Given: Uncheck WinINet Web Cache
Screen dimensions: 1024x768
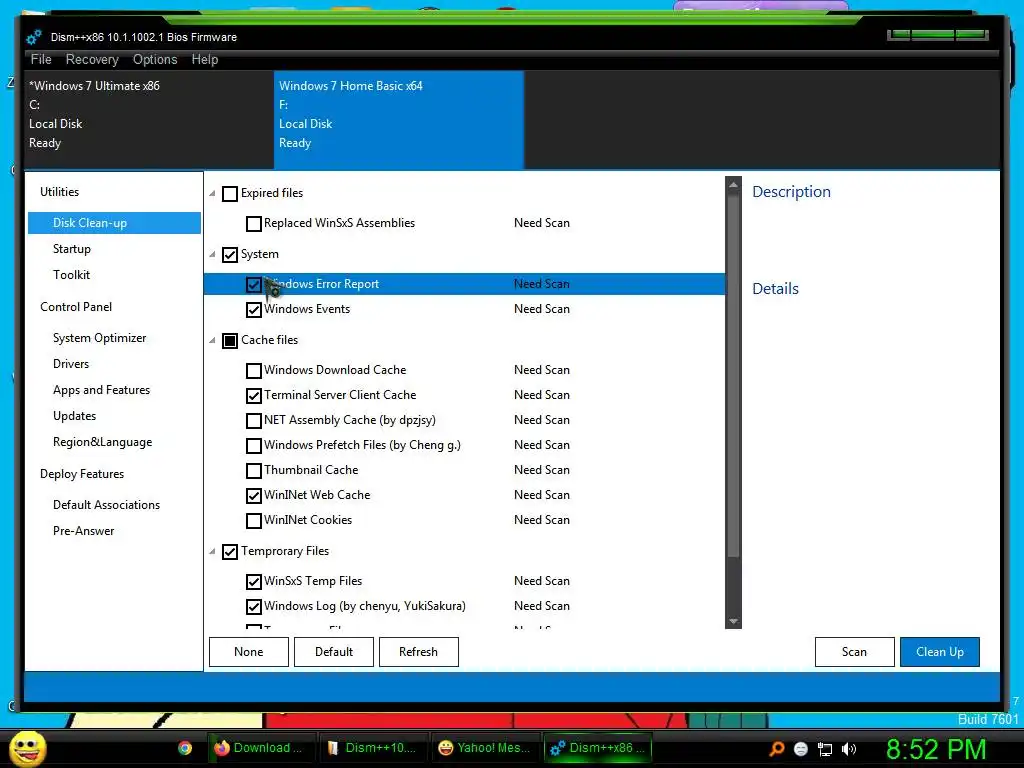Looking at the screenshot, I should click(253, 496).
